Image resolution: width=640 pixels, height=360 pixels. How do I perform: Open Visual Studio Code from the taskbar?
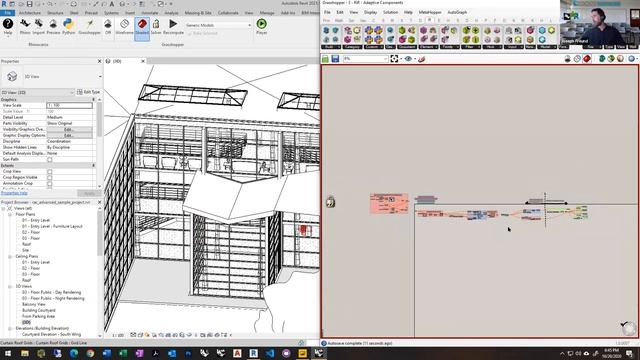[x=270, y=353]
